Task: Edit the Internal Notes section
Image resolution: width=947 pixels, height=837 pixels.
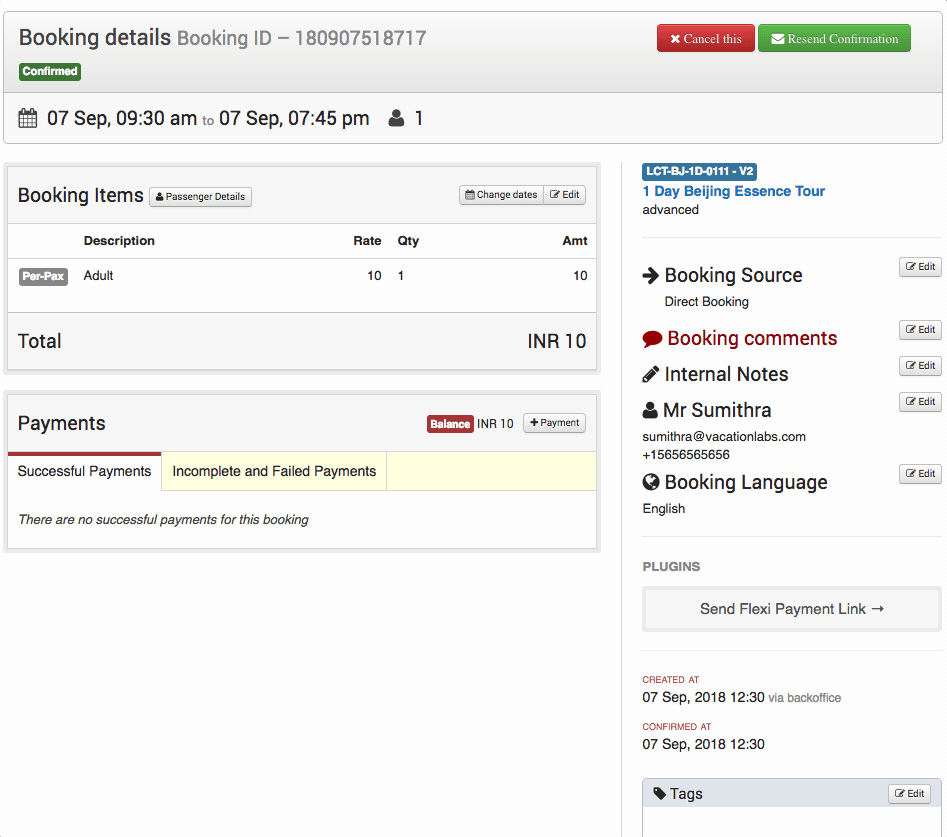Action: coord(919,366)
